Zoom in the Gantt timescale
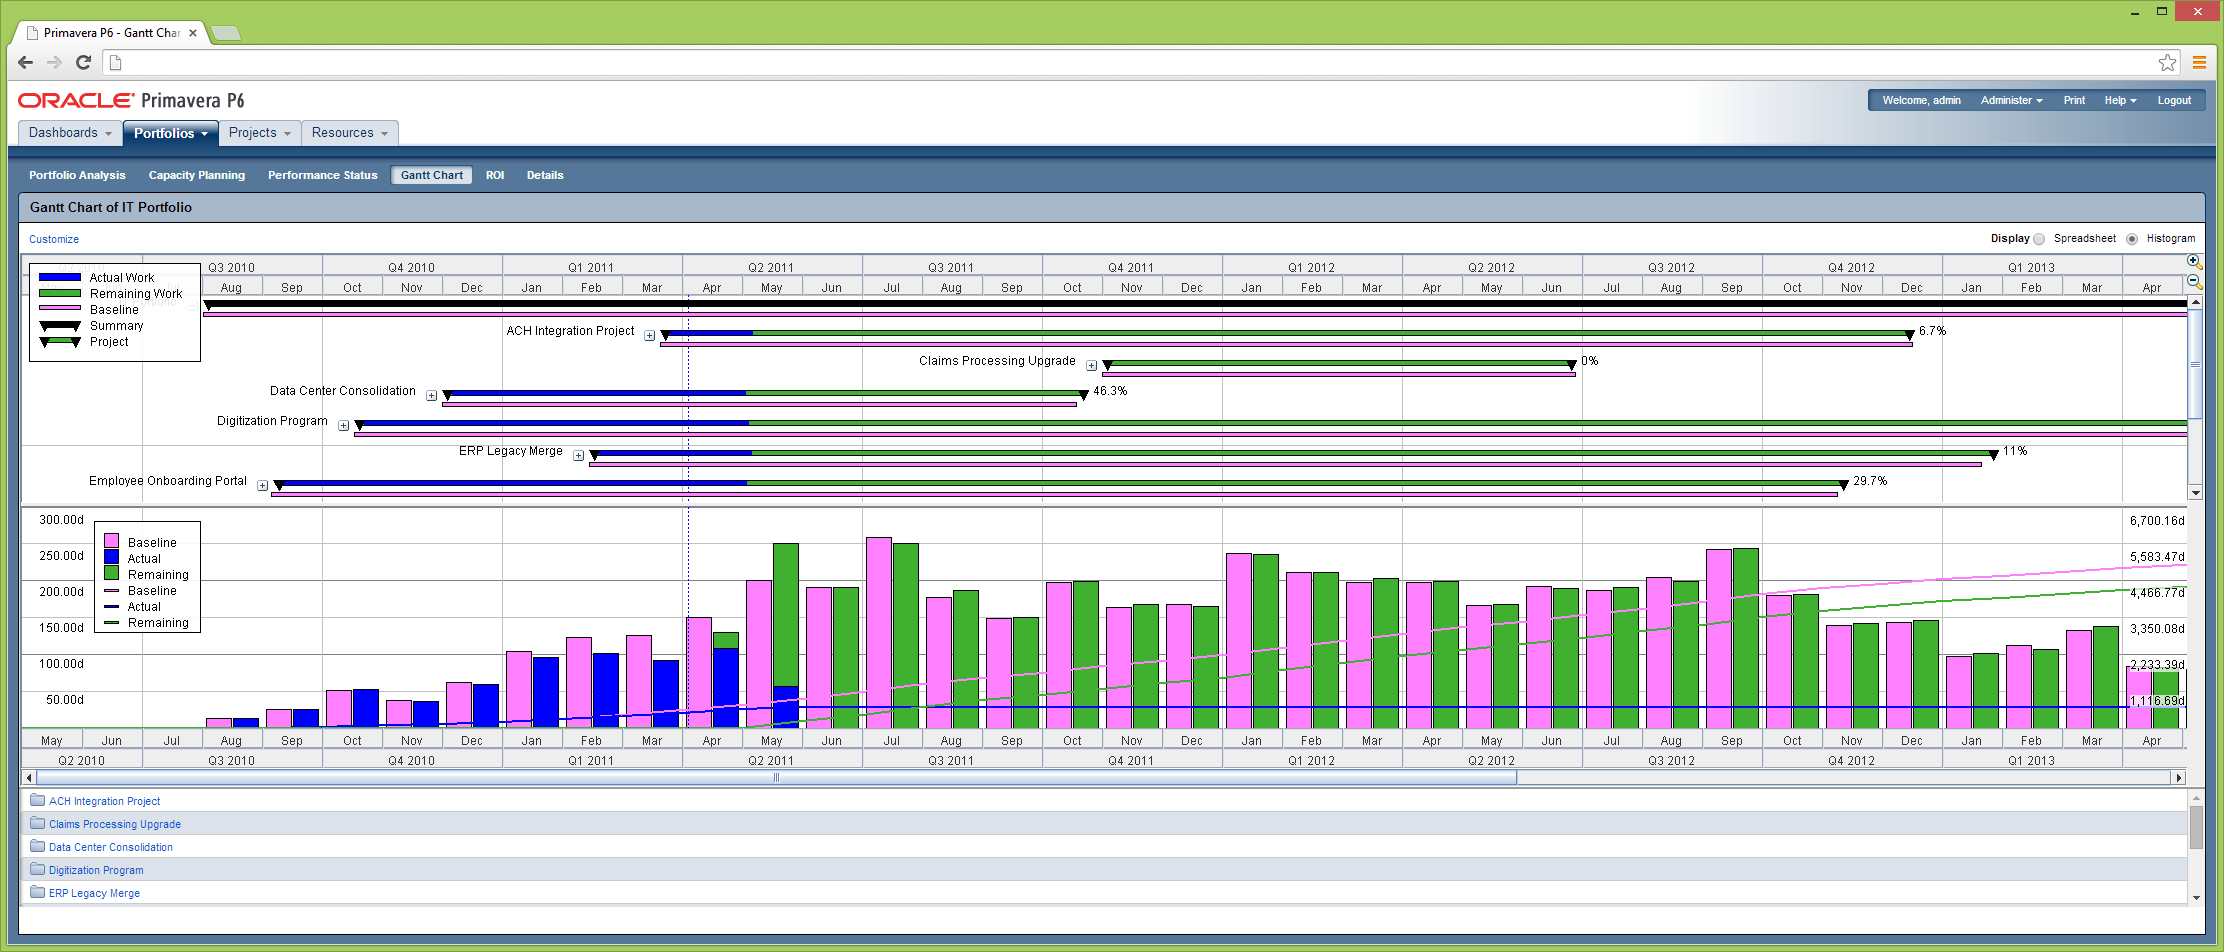 click(2194, 261)
